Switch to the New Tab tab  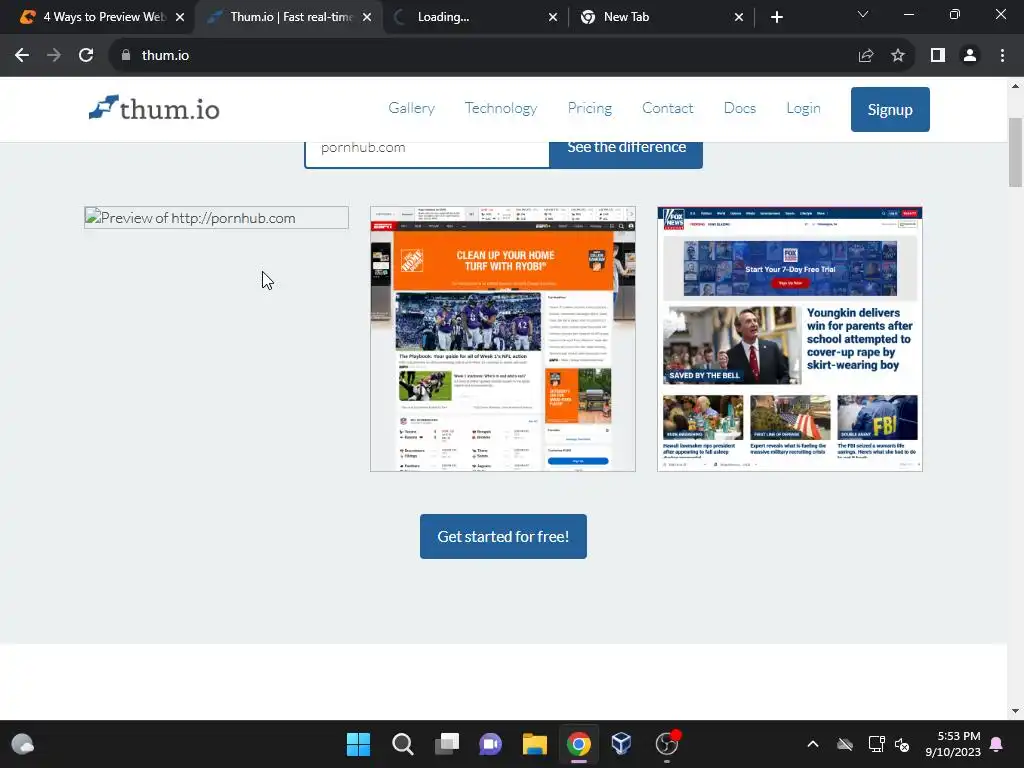click(x=661, y=17)
